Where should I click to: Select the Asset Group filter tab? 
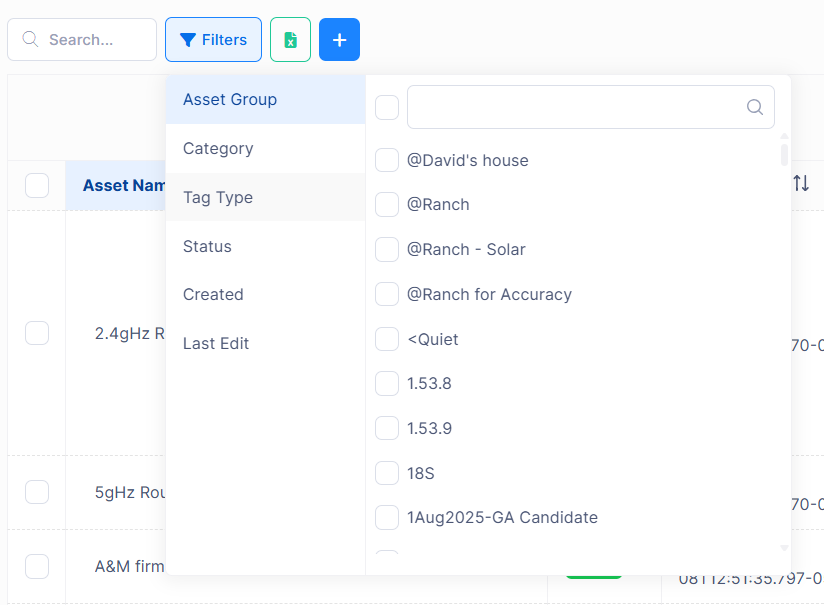click(x=230, y=100)
